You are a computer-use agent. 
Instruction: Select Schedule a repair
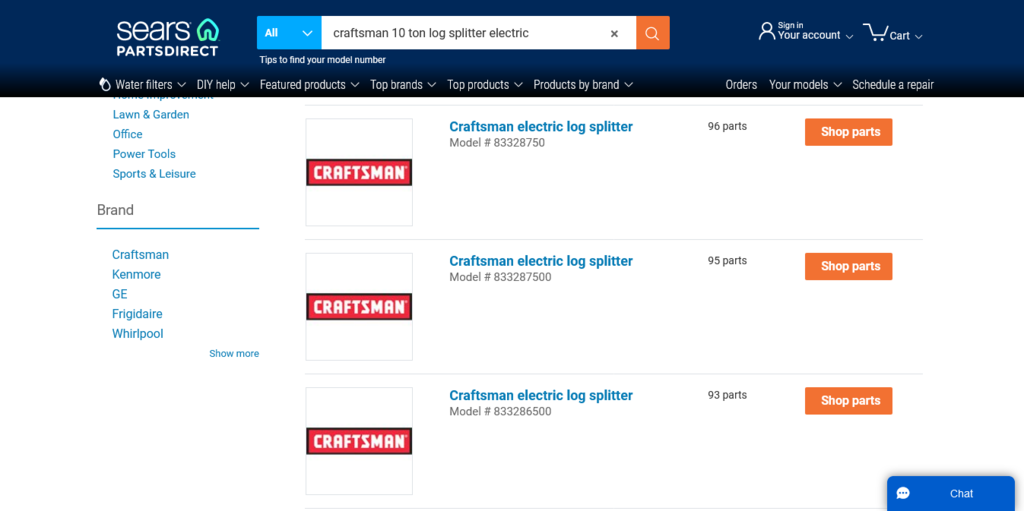pyautogui.click(x=892, y=85)
